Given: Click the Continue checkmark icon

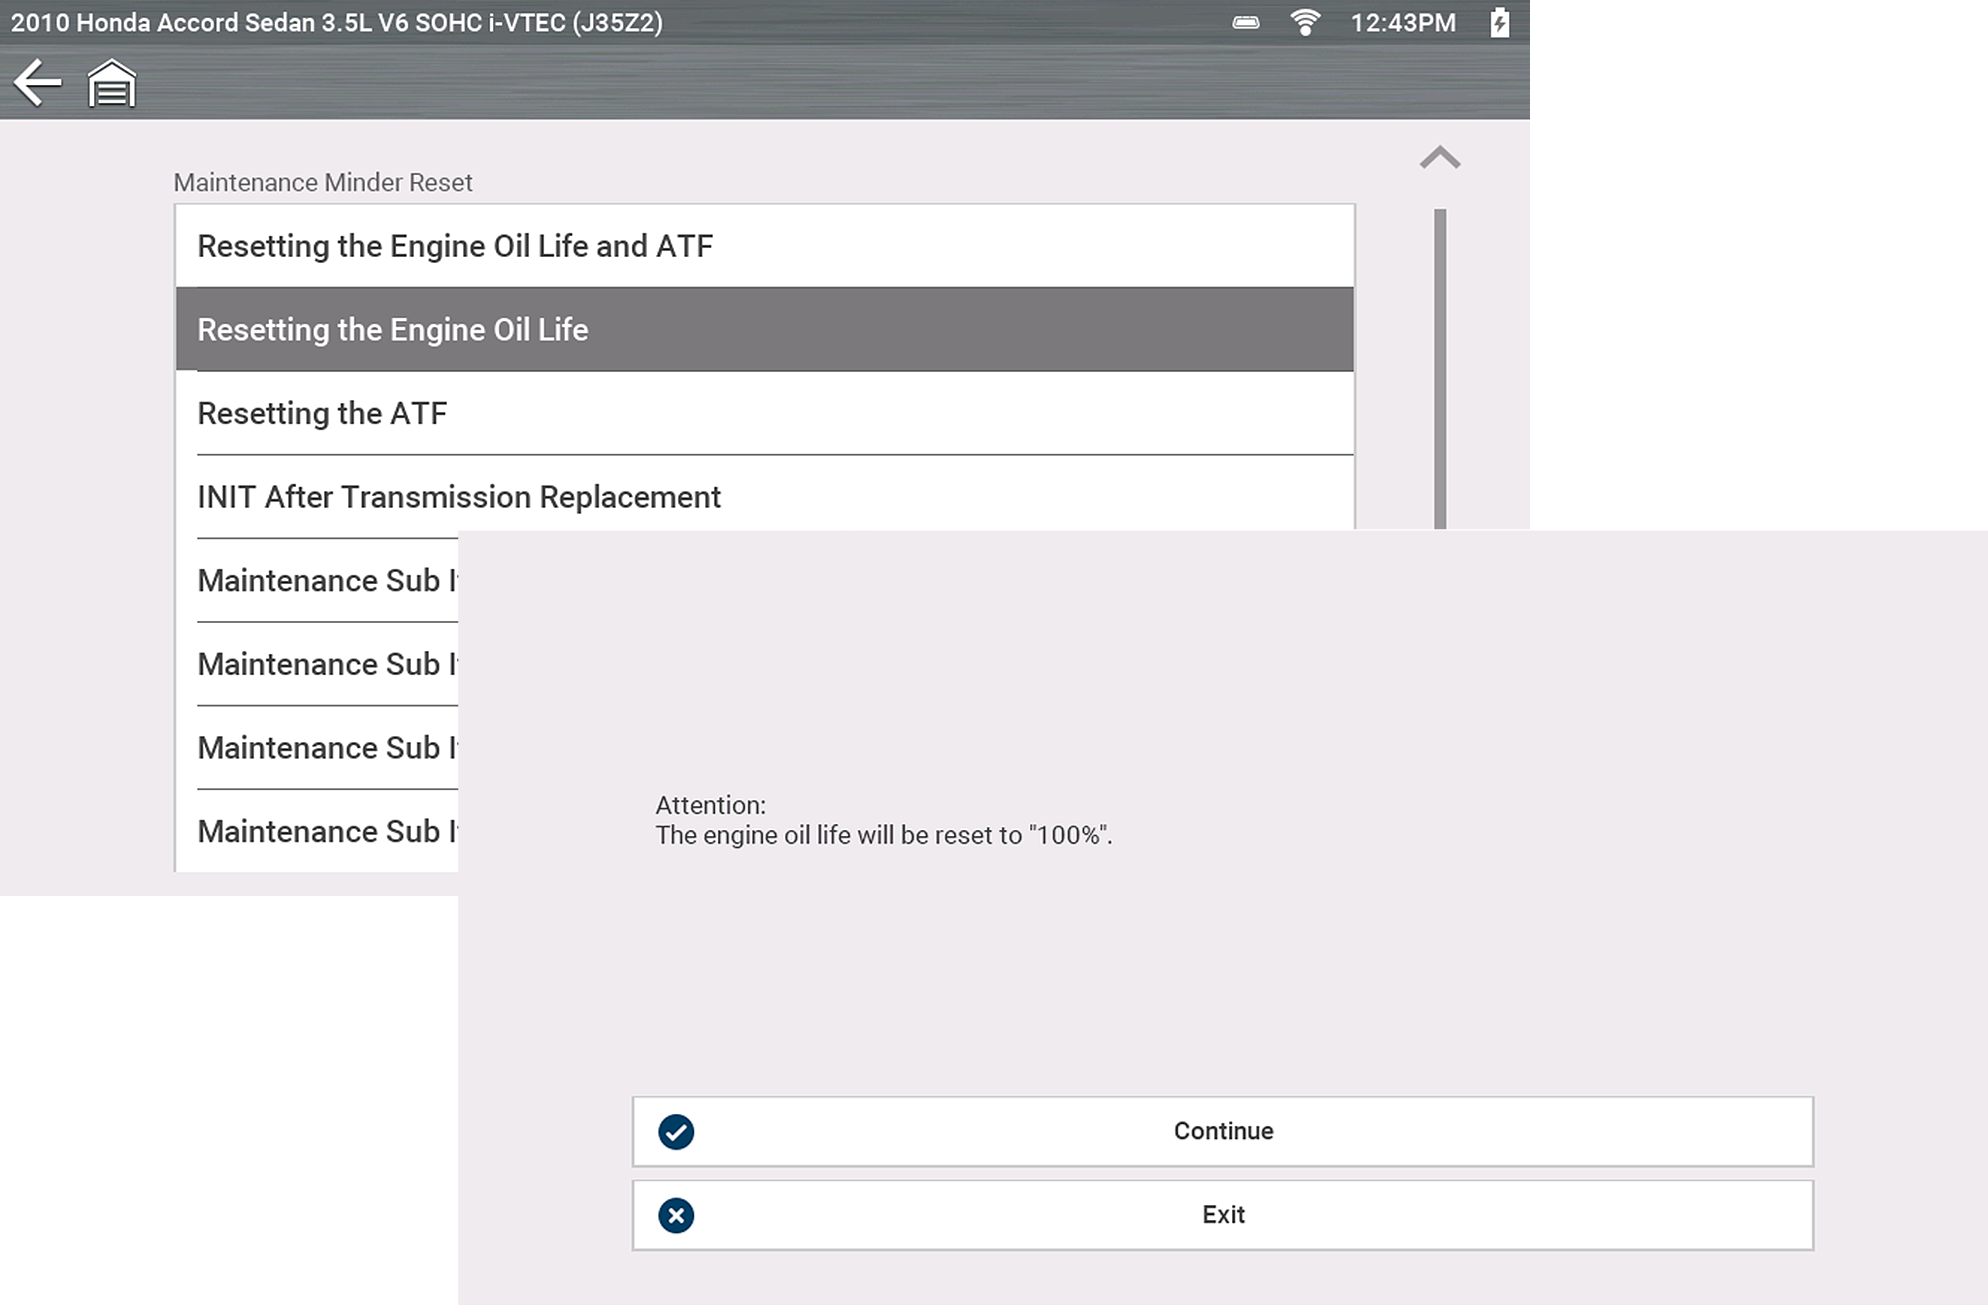Looking at the screenshot, I should pyautogui.click(x=676, y=1132).
